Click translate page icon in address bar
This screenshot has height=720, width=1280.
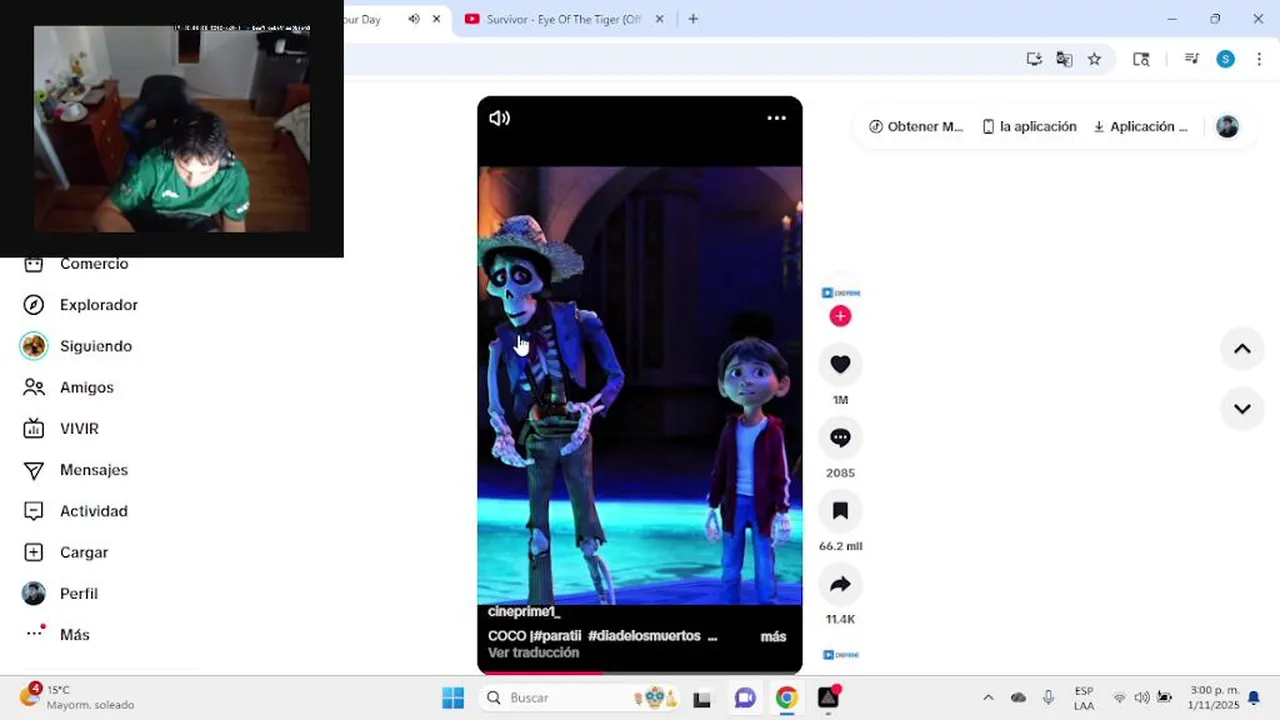1064,59
